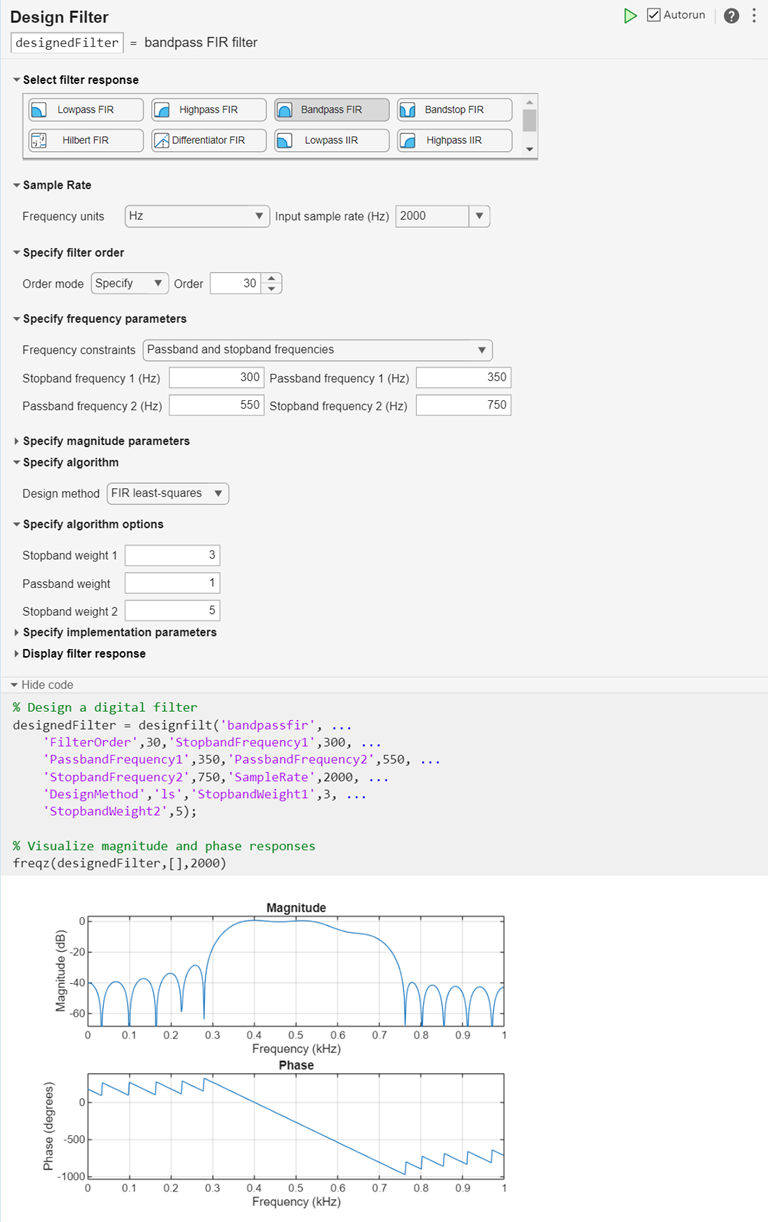Edit the Stopband frequency 1 value
This screenshot has width=768, height=1222.
[215, 378]
